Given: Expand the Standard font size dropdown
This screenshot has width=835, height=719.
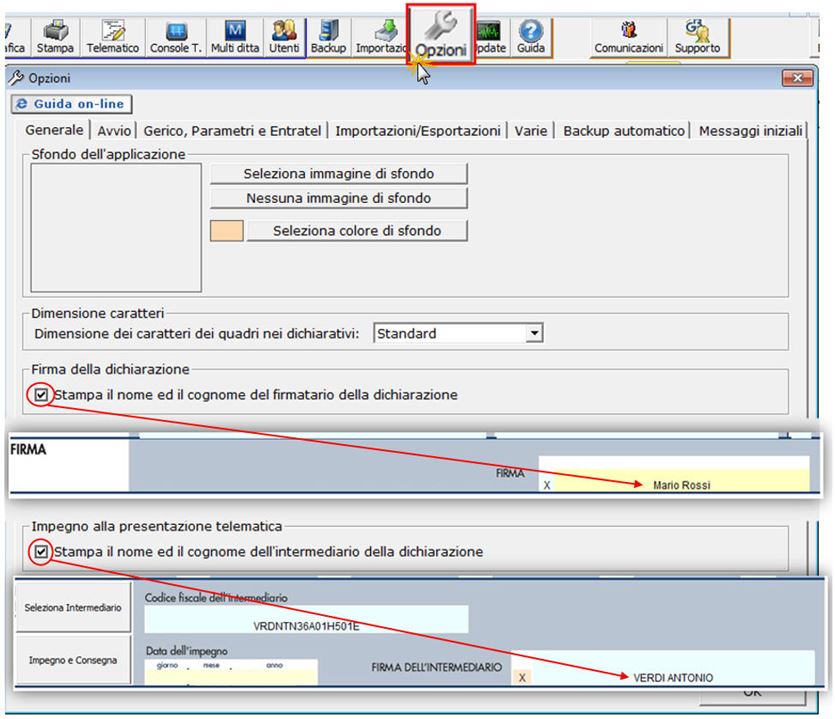Looking at the screenshot, I should 535,334.
